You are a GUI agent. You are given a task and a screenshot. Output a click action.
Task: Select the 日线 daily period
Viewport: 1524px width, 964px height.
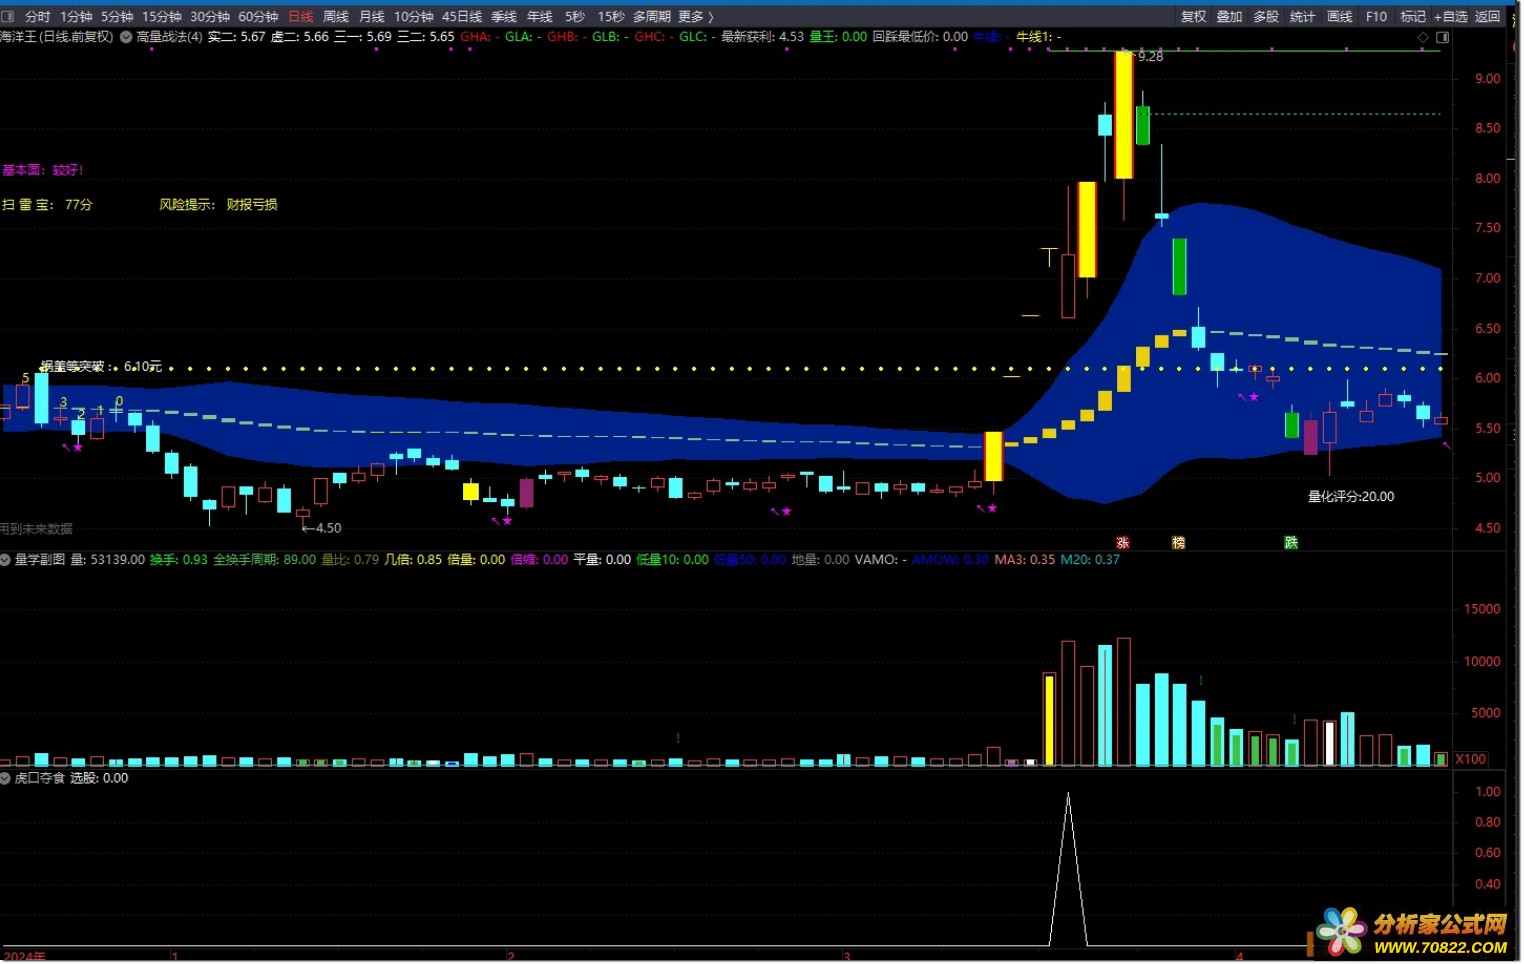(300, 16)
